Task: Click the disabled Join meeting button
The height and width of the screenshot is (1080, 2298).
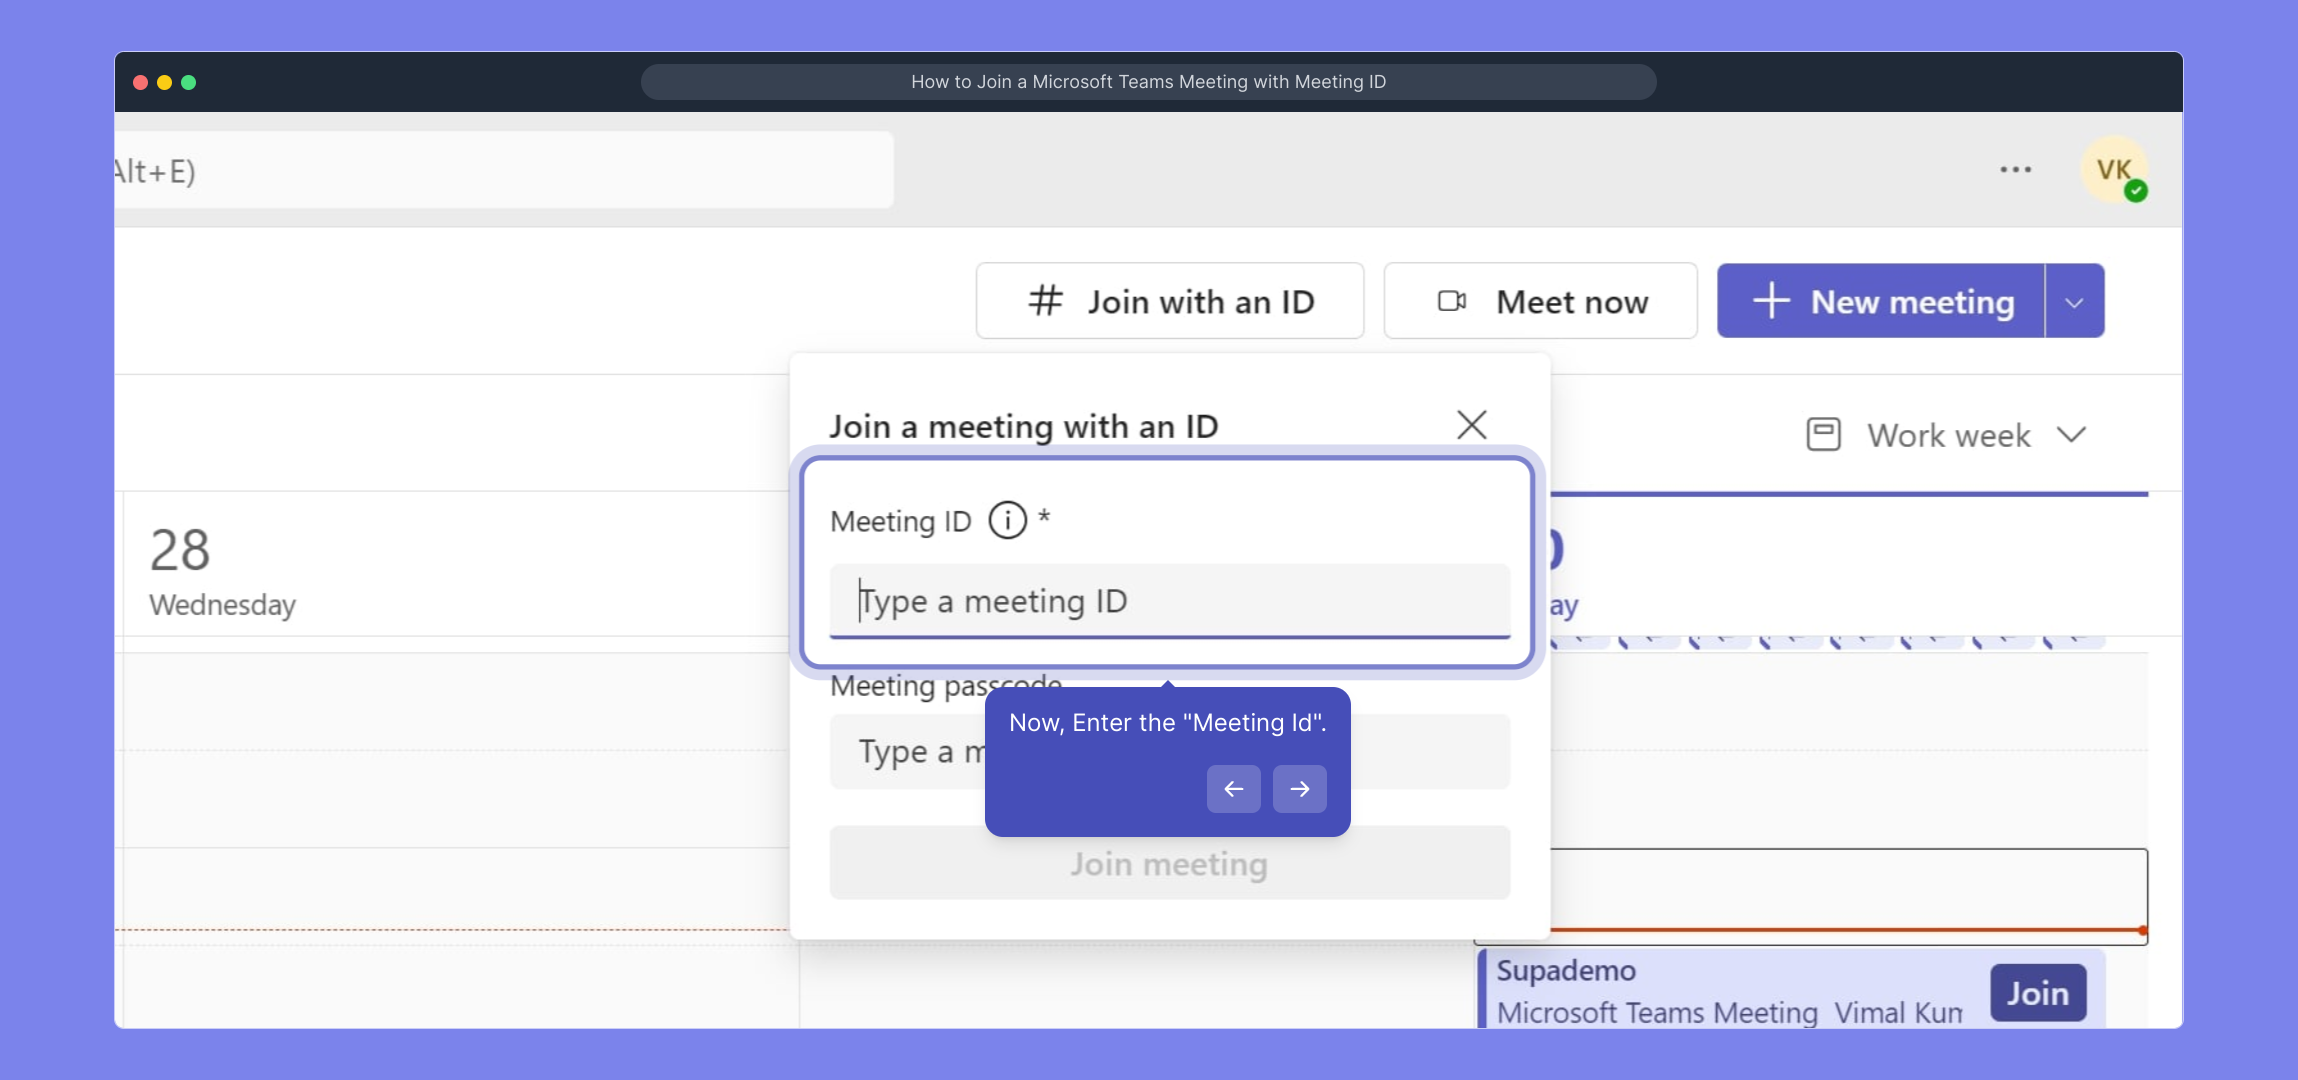Action: (x=1169, y=863)
